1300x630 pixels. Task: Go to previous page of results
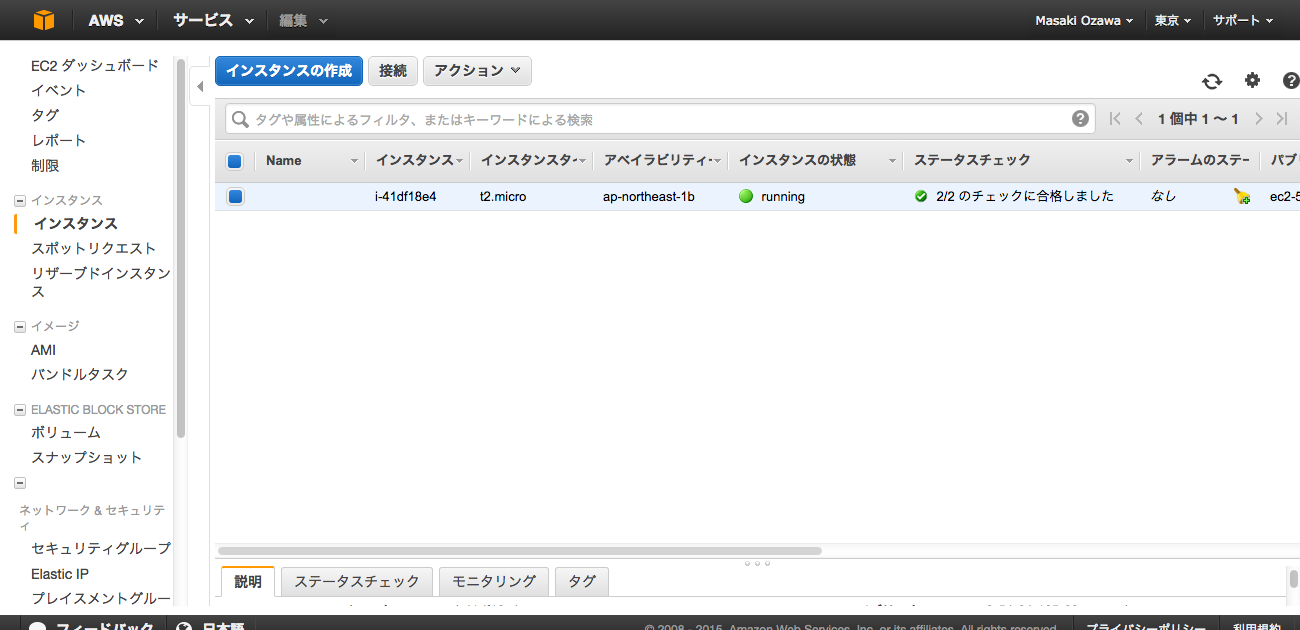pyautogui.click(x=1139, y=119)
